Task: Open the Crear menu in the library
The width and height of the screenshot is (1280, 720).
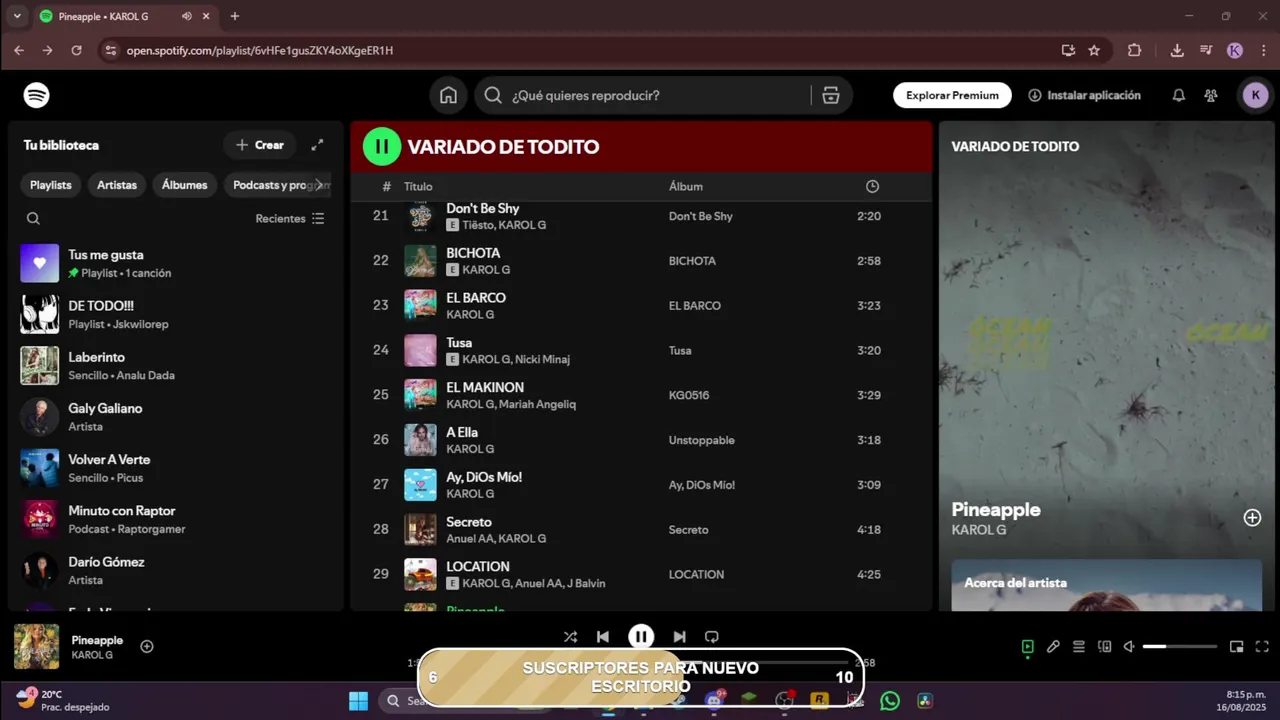Action: coord(259,145)
